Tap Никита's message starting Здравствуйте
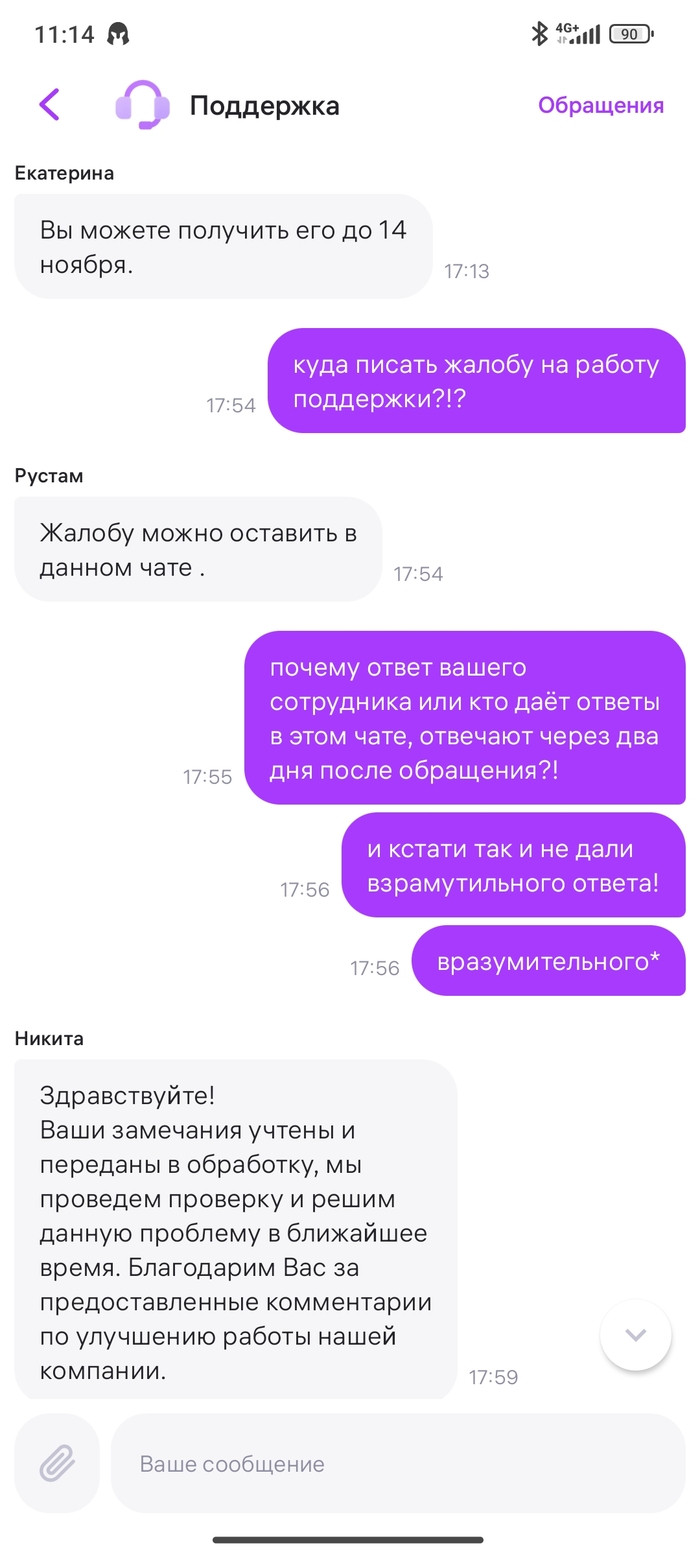 click(x=235, y=1230)
